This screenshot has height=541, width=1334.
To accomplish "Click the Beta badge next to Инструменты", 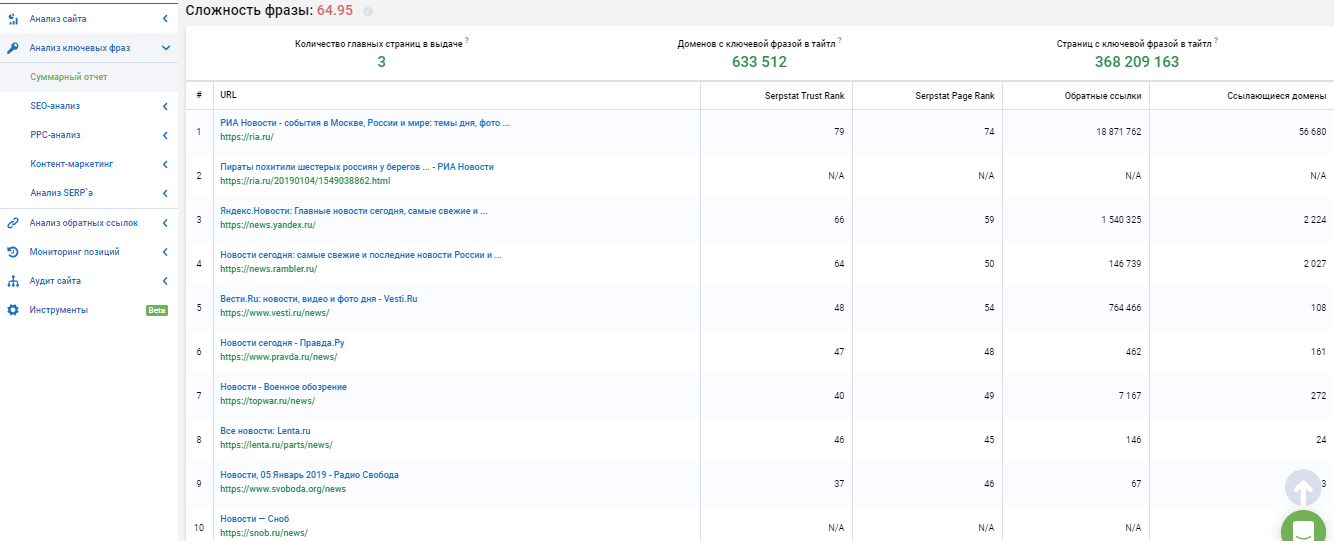I will 157,310.
